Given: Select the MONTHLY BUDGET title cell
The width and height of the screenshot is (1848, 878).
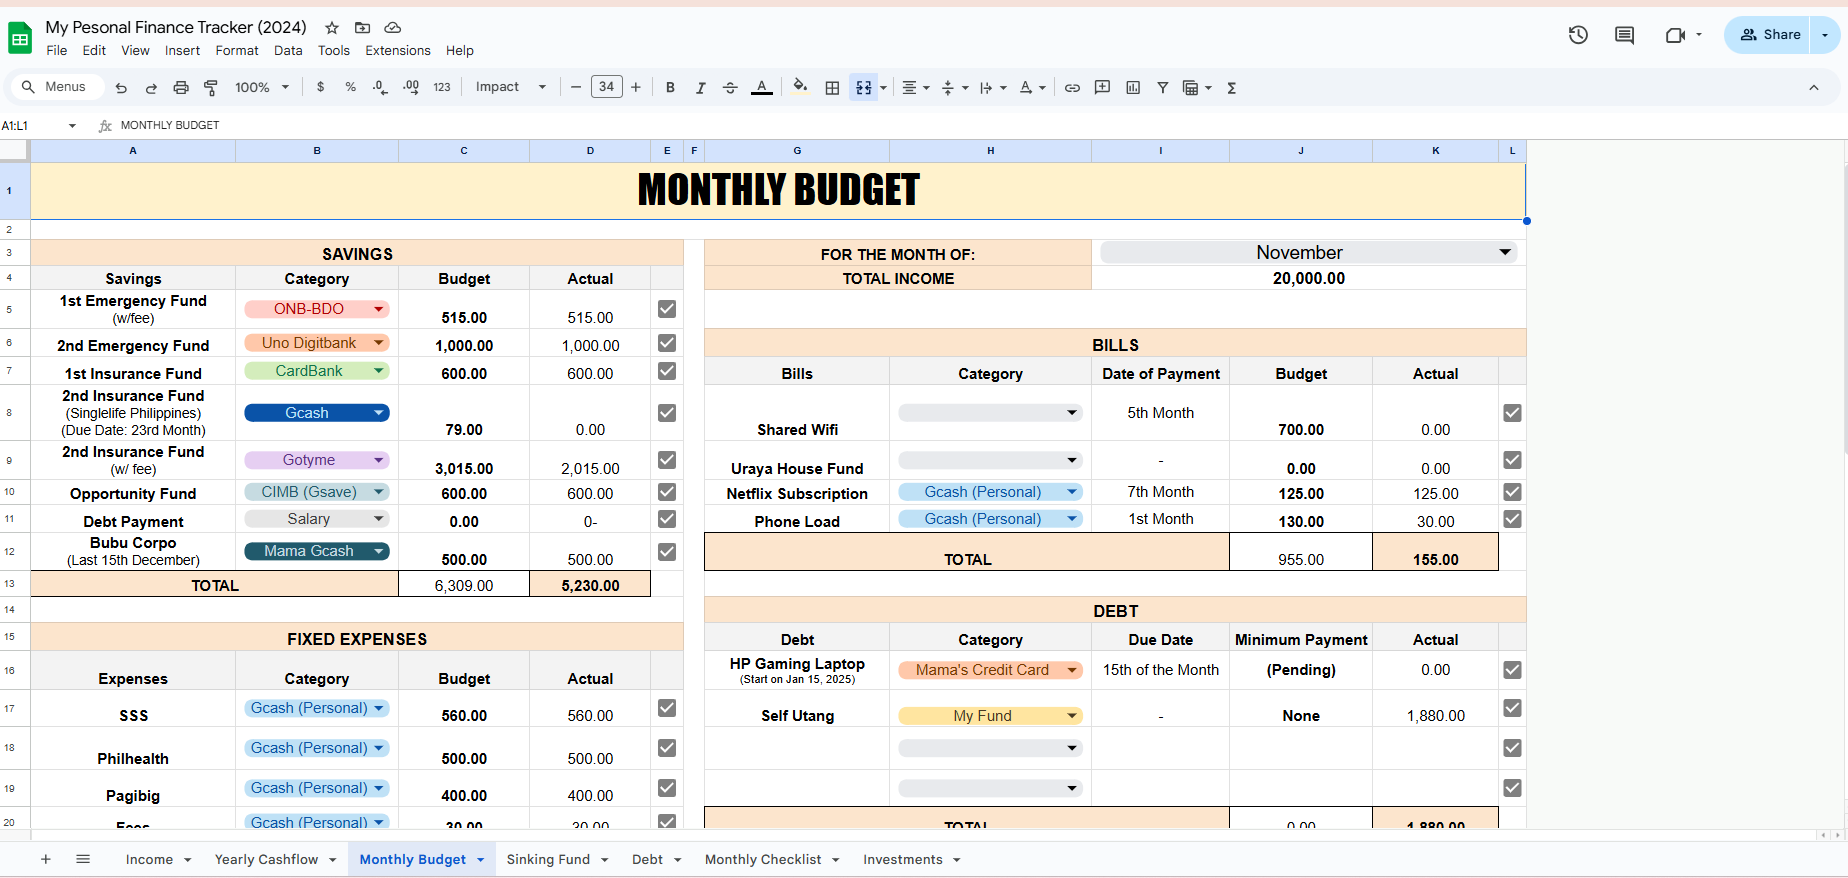Looking at the screenshot, I should (778, 191).
